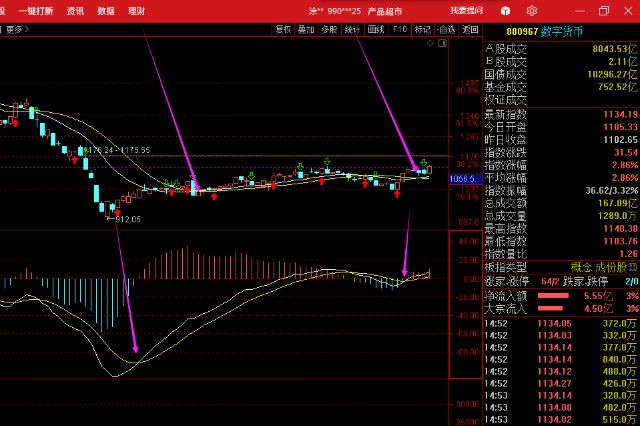Click the green up arrow signal marker near latest candle
The width and height of the screenshot is (640, 426).
(x=424, y=162)
